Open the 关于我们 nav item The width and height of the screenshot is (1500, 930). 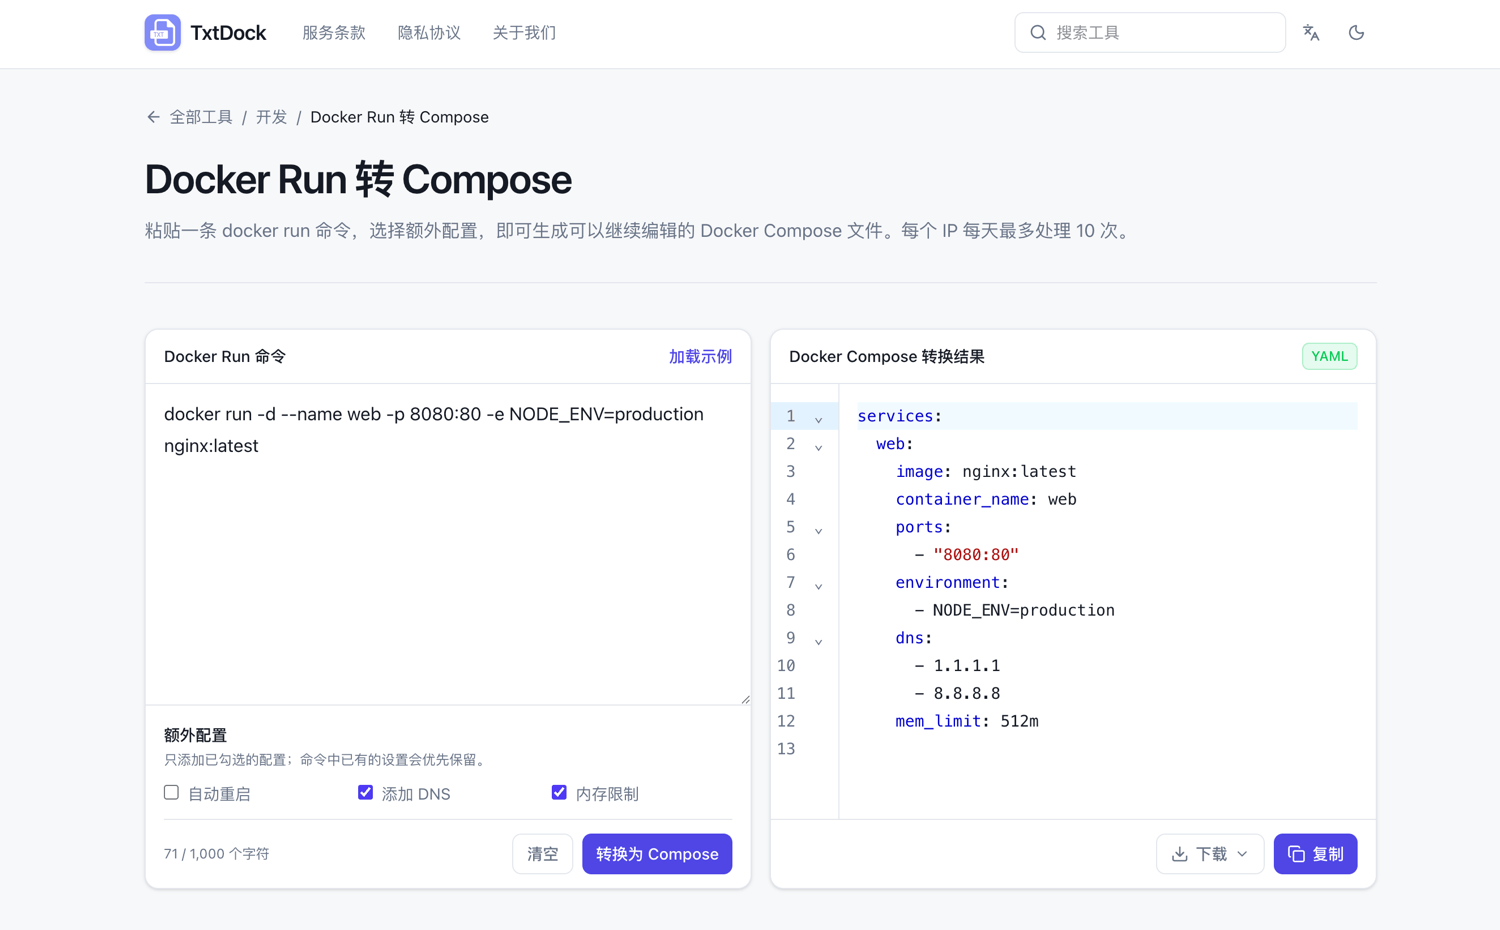(524, 33)
